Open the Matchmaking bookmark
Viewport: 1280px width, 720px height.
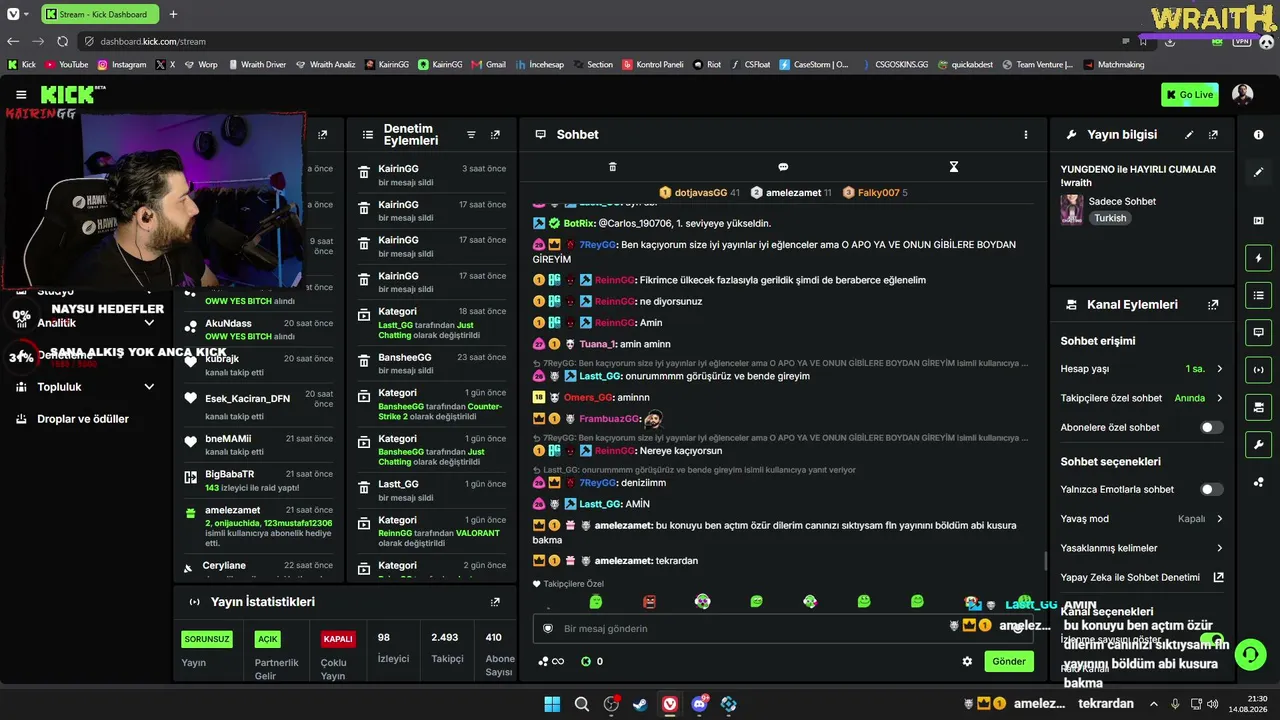tap(1114, 64)
